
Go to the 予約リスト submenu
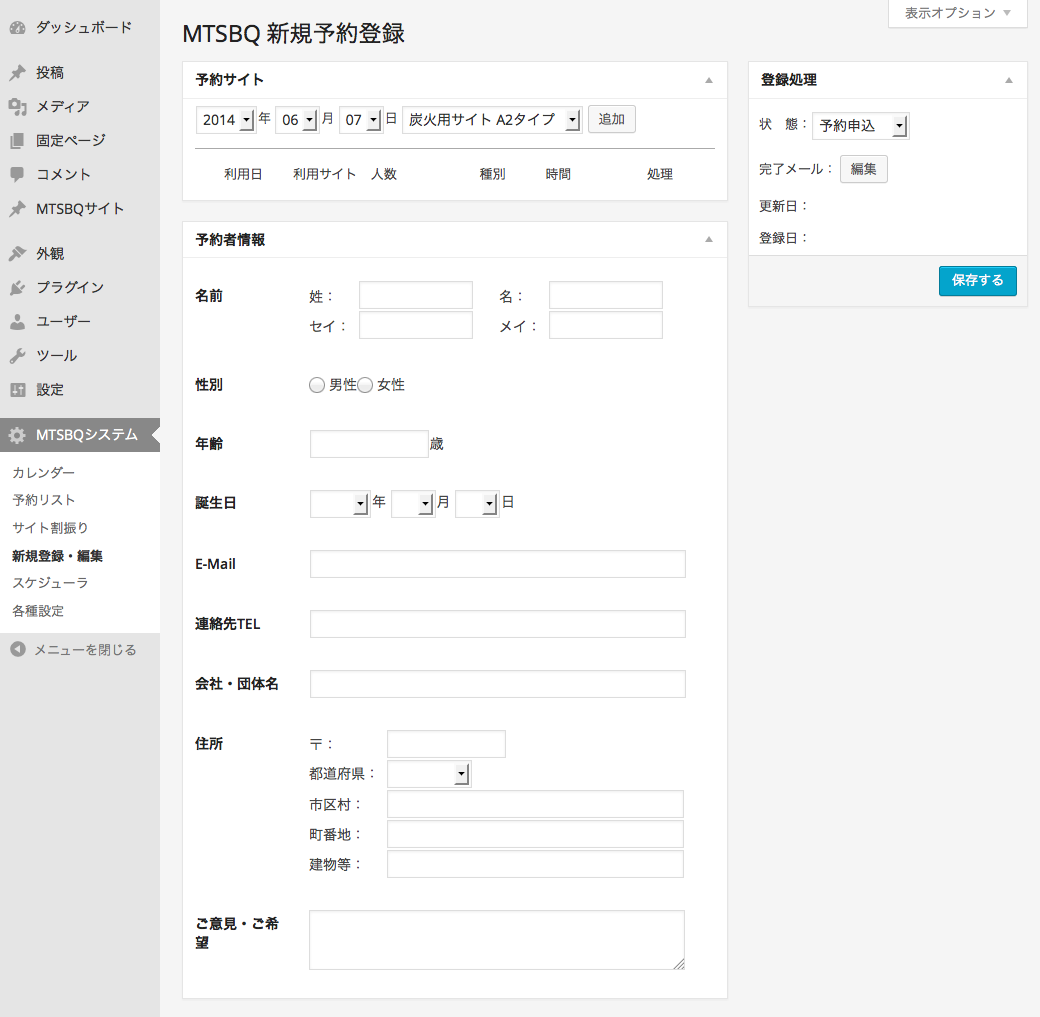[x=44, y=500]
